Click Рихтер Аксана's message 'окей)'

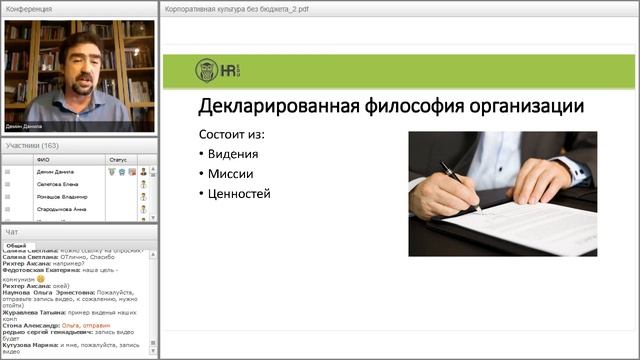[x=61, y=286]
